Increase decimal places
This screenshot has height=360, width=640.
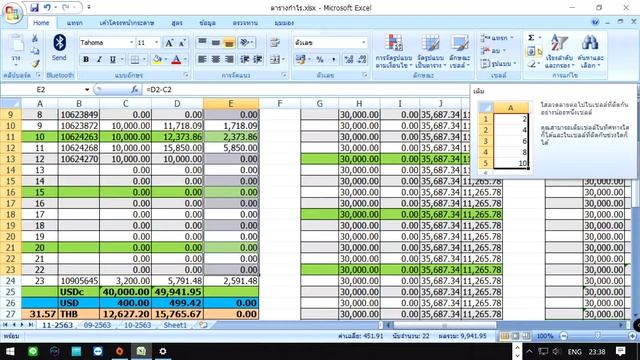(x=349, y=60)
